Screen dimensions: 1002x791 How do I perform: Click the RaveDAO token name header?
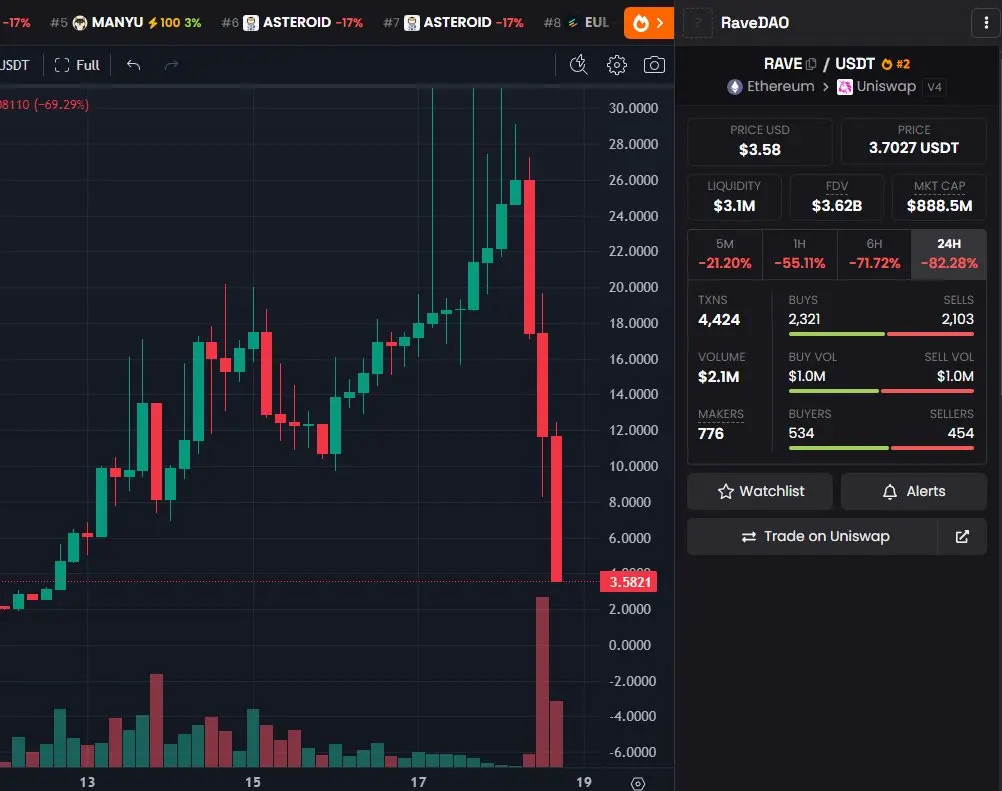click(755, 23)
